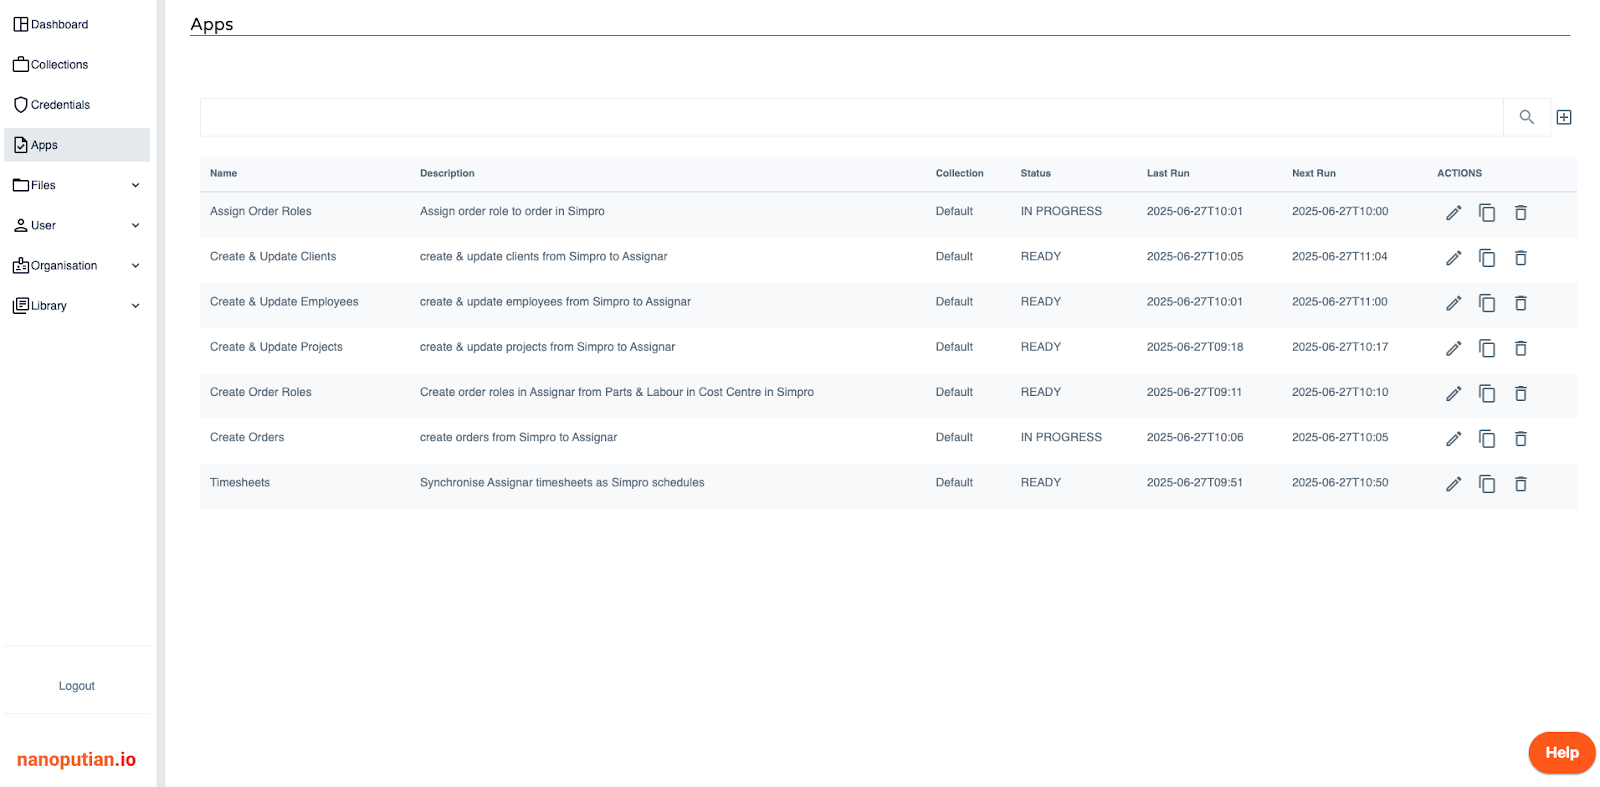Copy the Create Order Roles app
The image size is (1600, 787).
pyautogui.click(x=1487, y=394)
